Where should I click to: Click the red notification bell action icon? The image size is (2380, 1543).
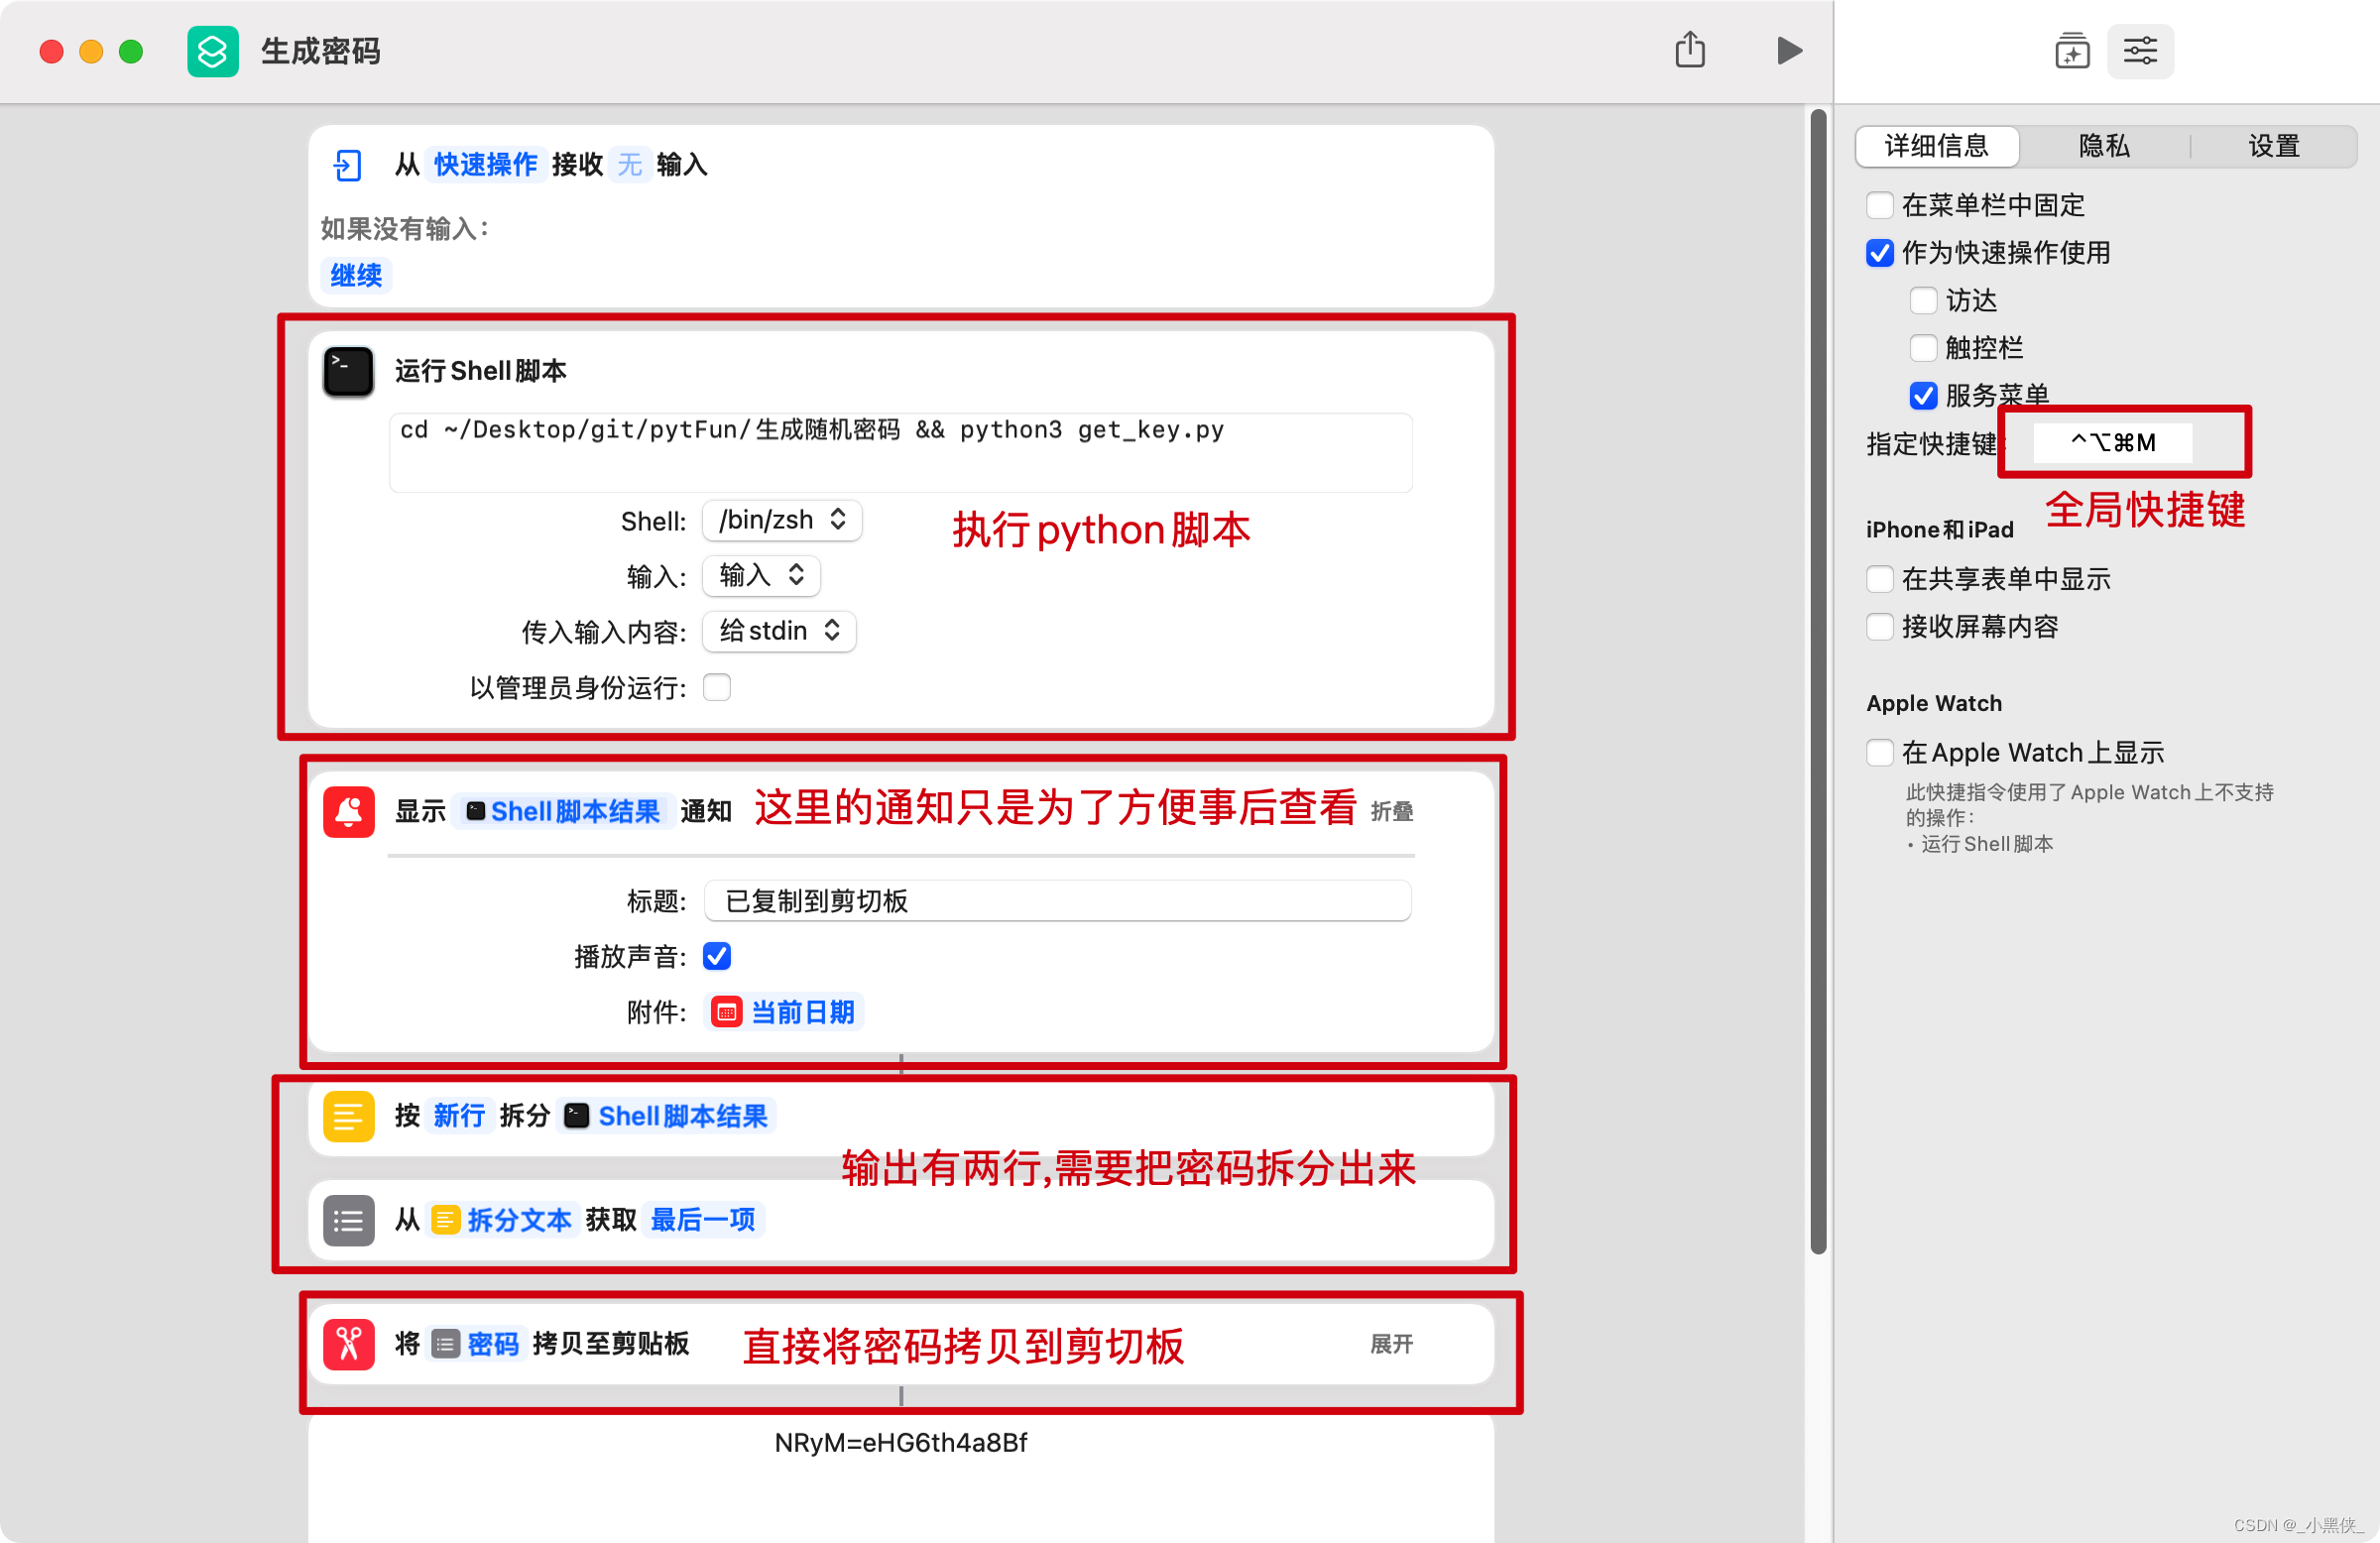click(348, 811)
